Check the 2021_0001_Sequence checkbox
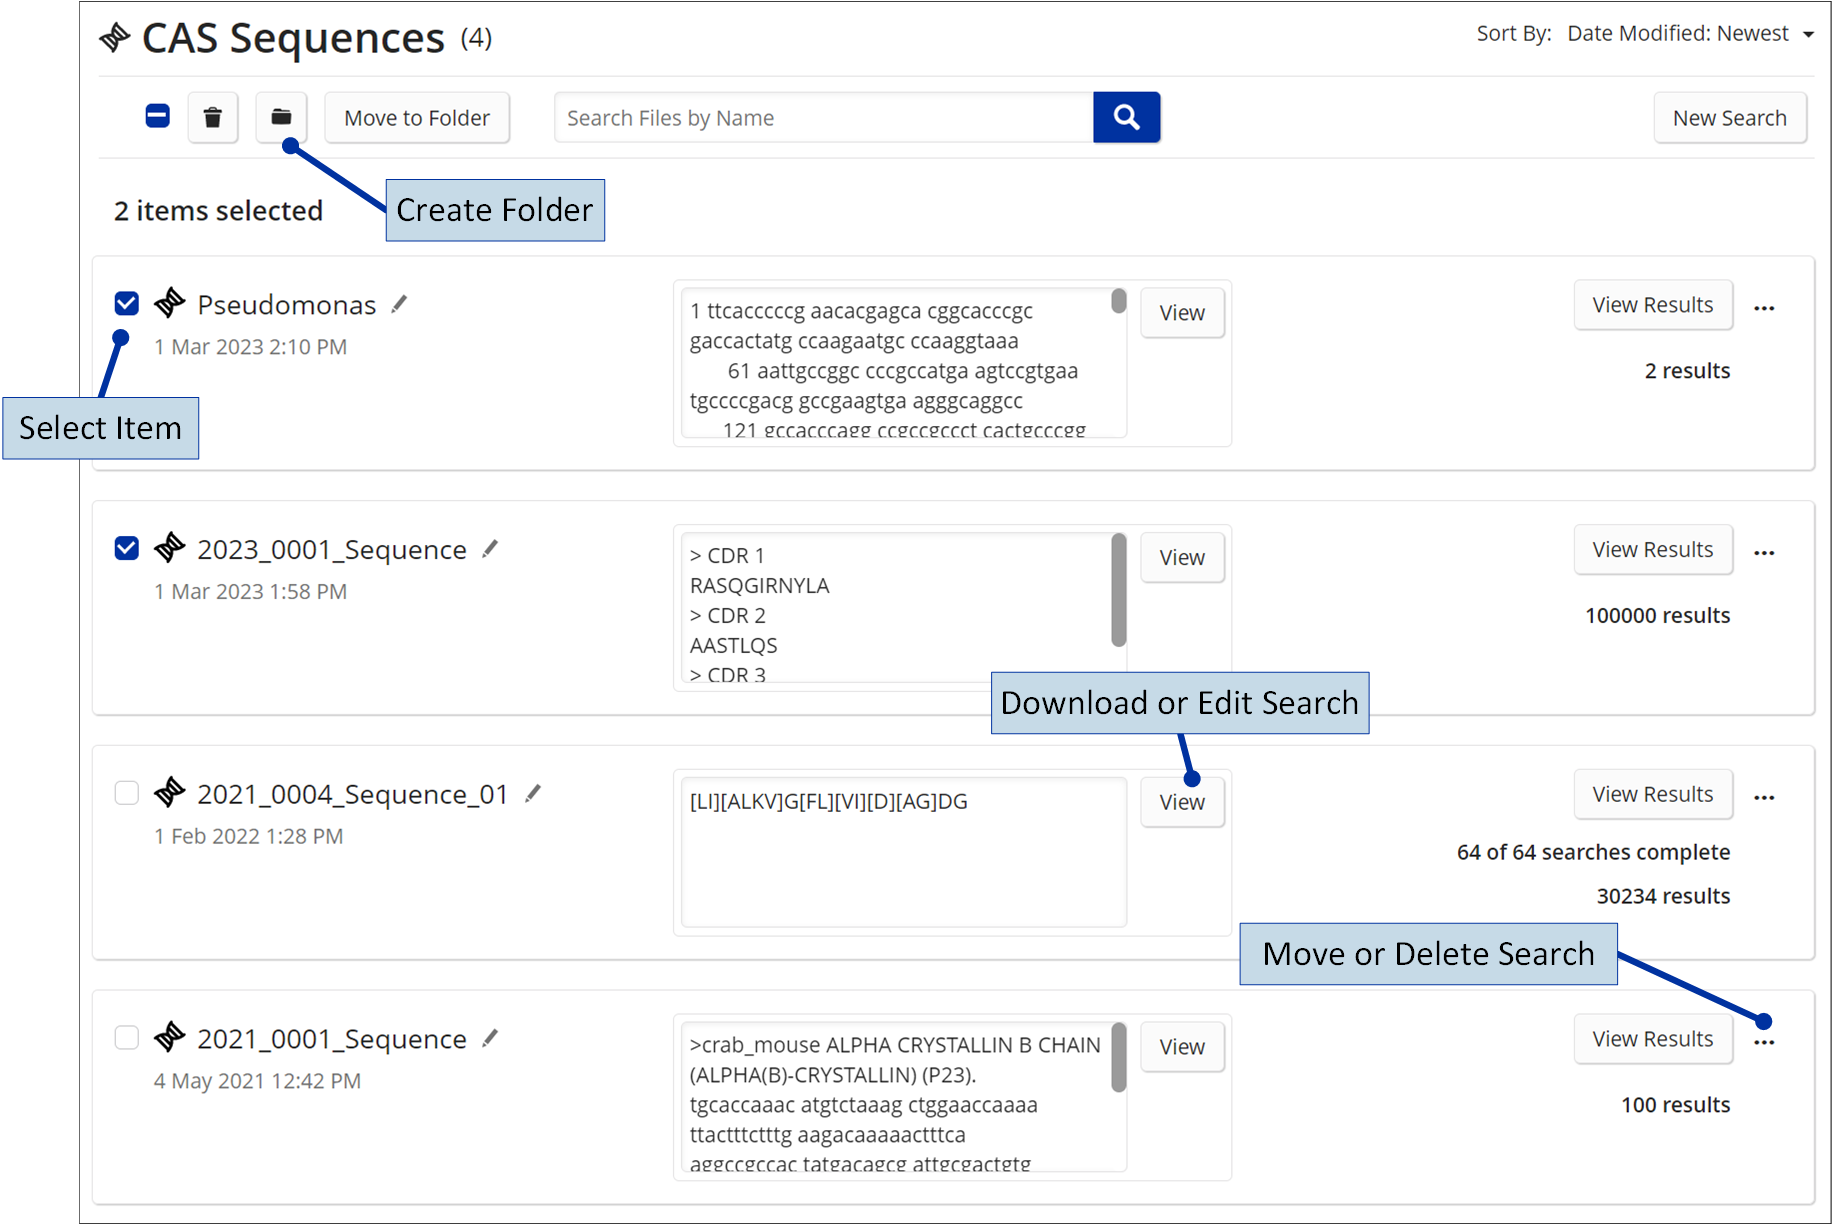 click(x=127, y=1038)
